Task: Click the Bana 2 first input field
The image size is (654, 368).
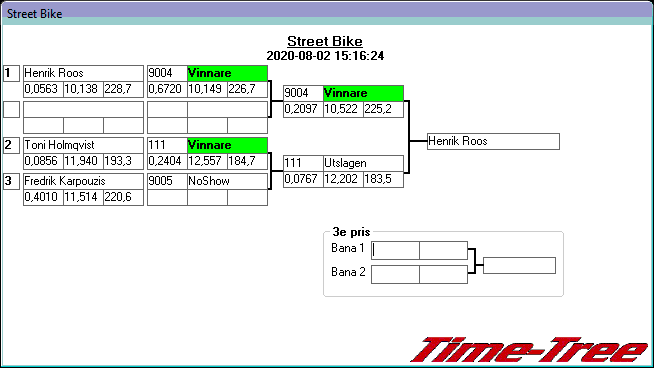Action: 395,275
